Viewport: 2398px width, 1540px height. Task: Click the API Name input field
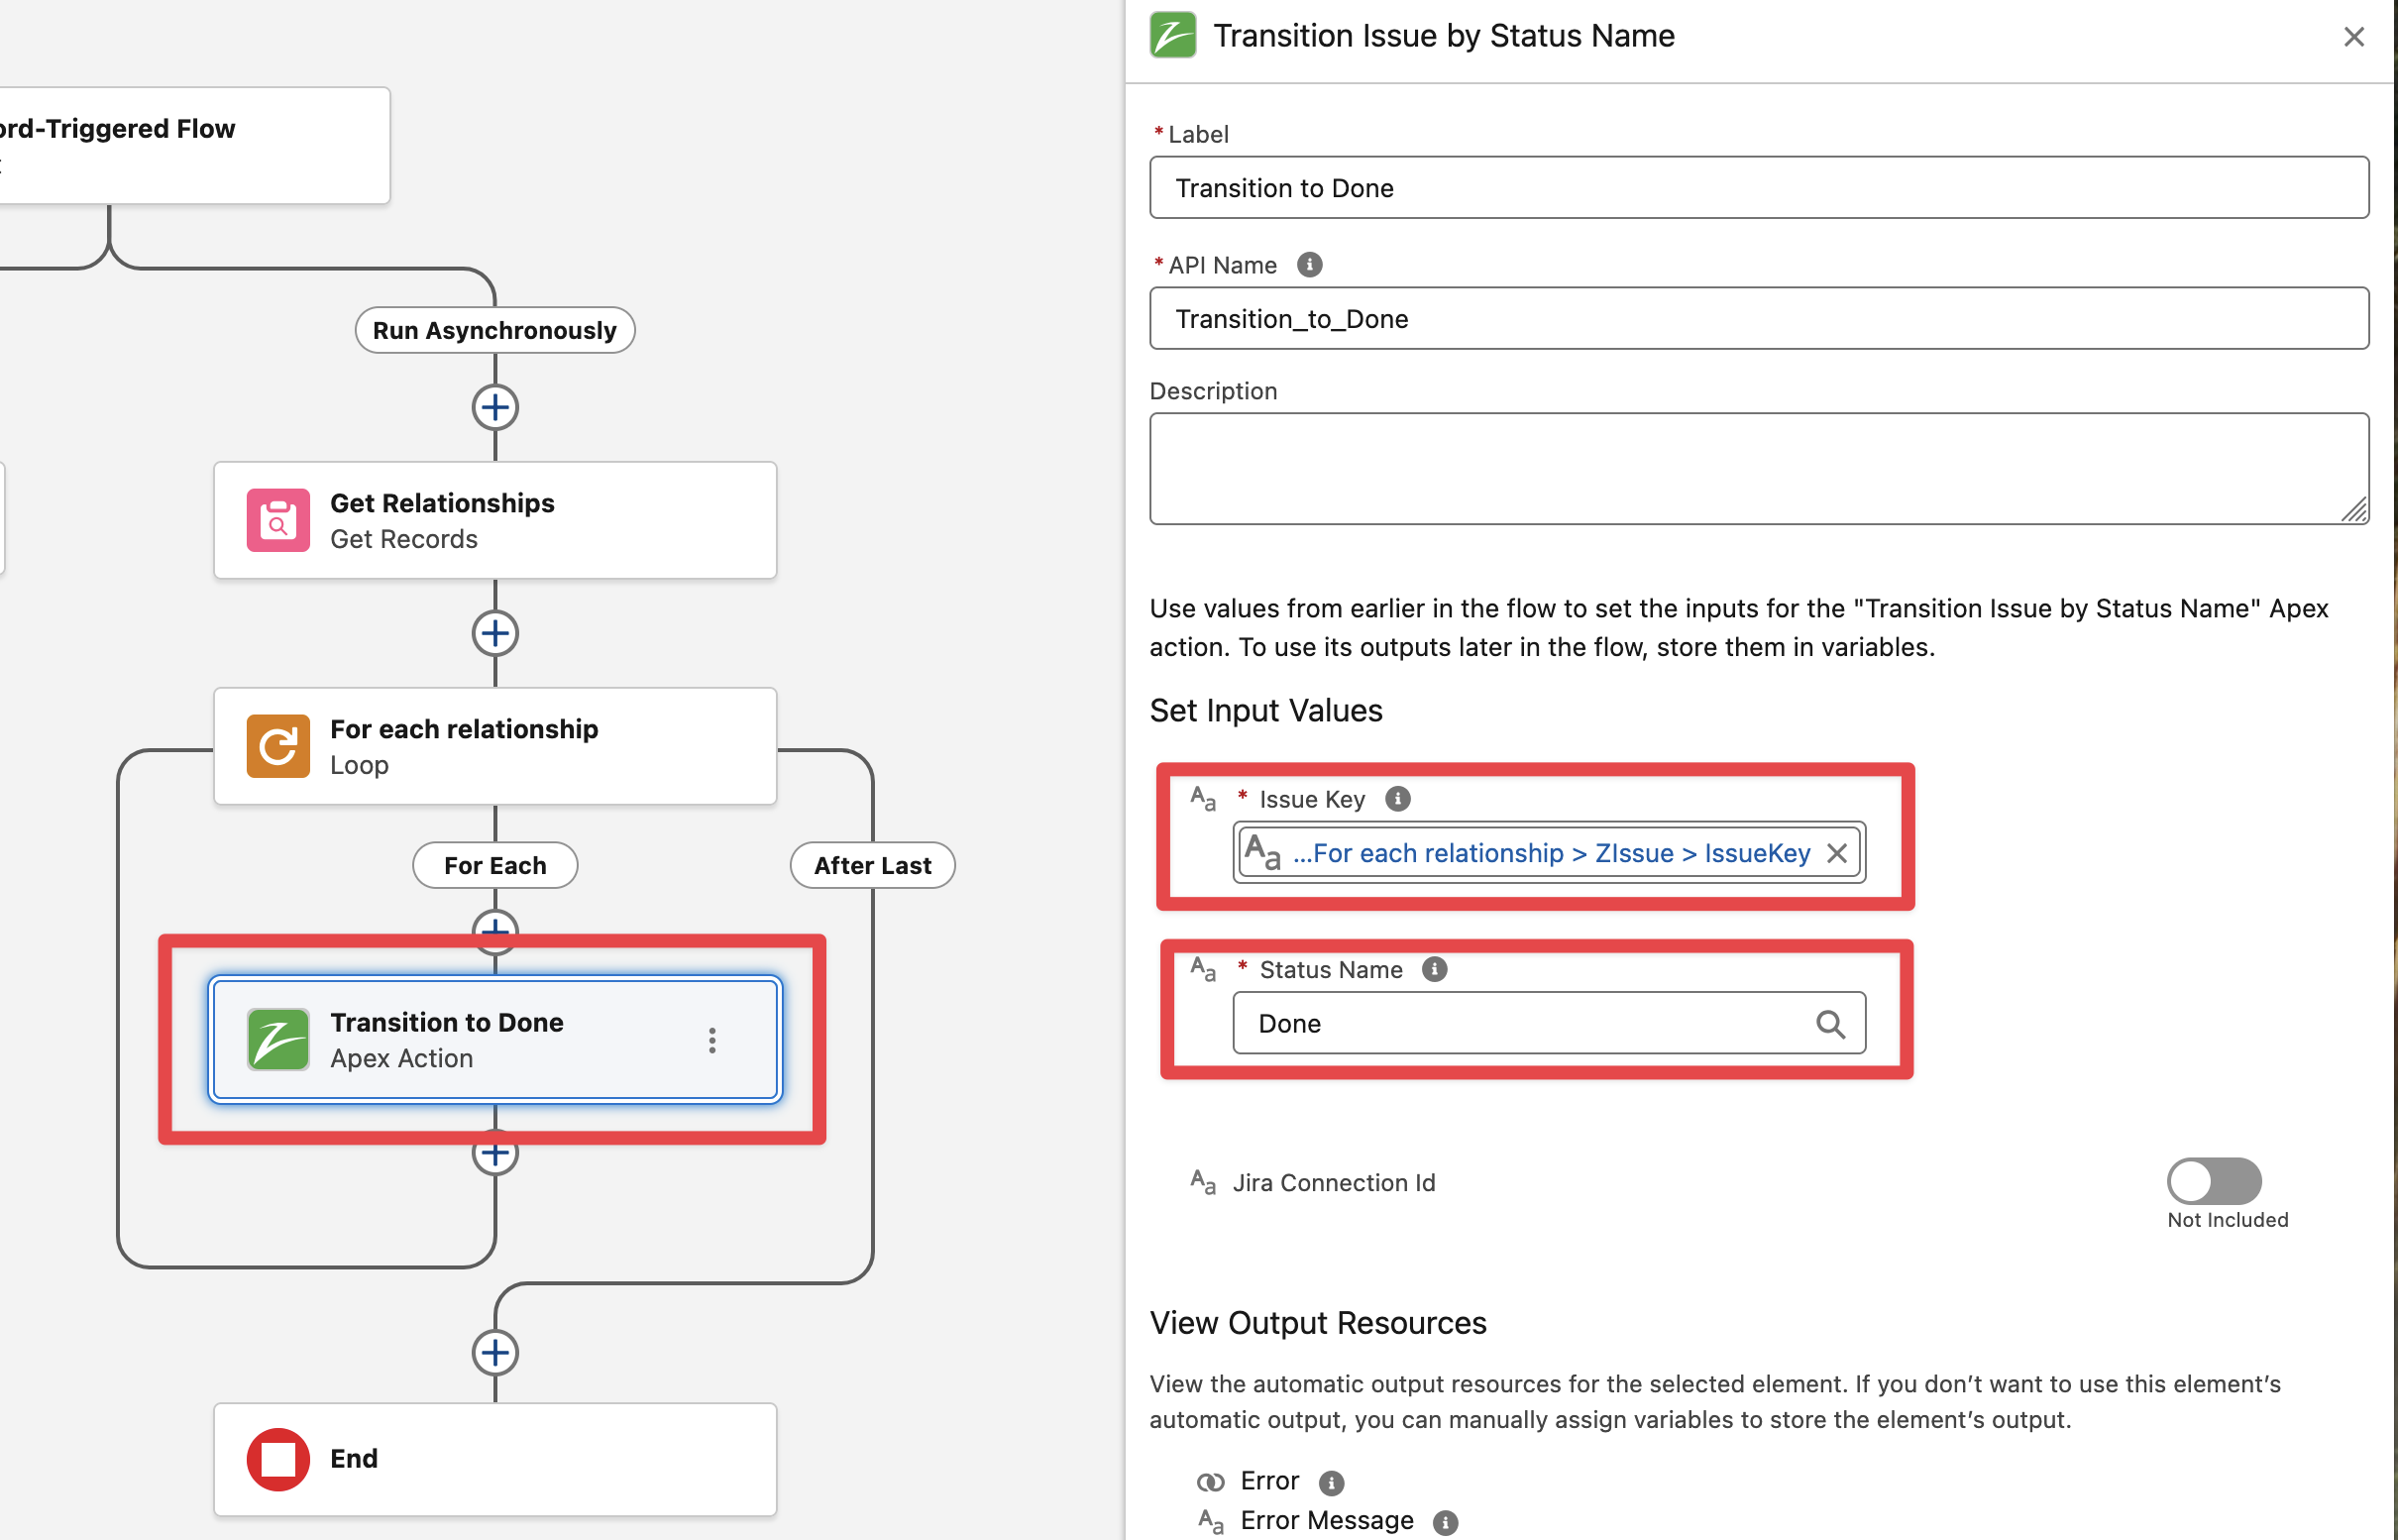pos(1758,319)
